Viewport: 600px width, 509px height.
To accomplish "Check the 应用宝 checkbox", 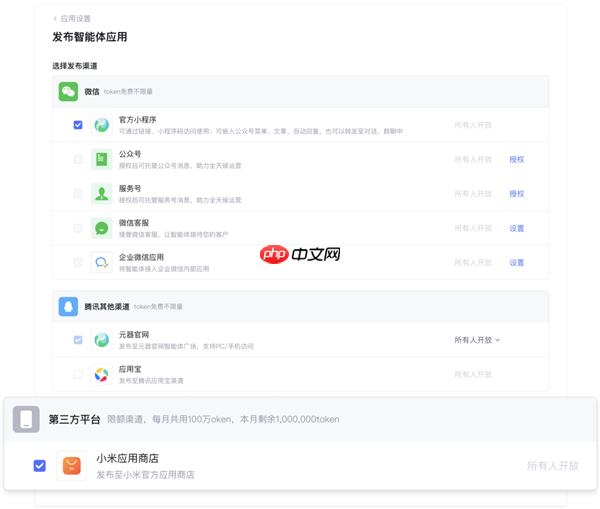I will pyautogui.click(x=78, y=374).
